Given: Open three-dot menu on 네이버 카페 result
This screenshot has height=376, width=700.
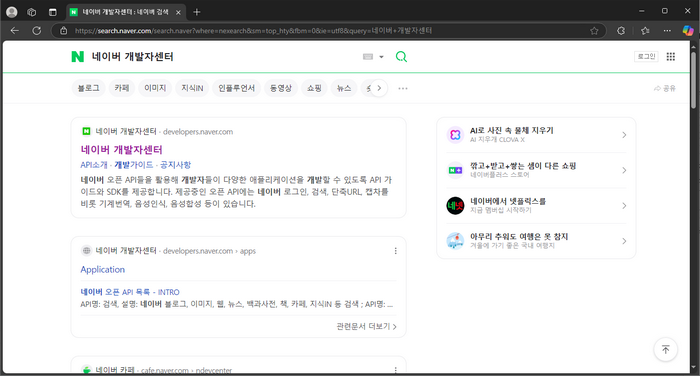Looking at the screenshot, I should [x=396, y=370].
